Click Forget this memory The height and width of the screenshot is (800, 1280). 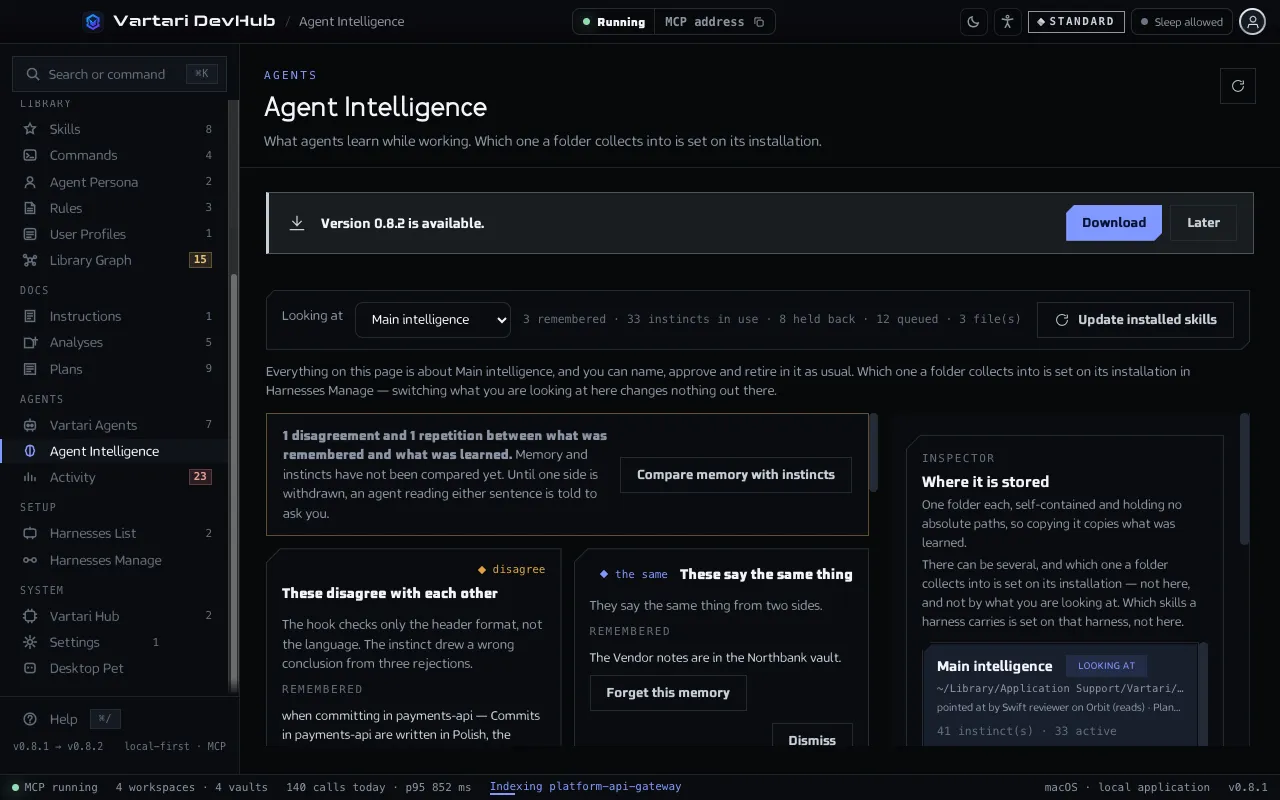click(668, 693)
